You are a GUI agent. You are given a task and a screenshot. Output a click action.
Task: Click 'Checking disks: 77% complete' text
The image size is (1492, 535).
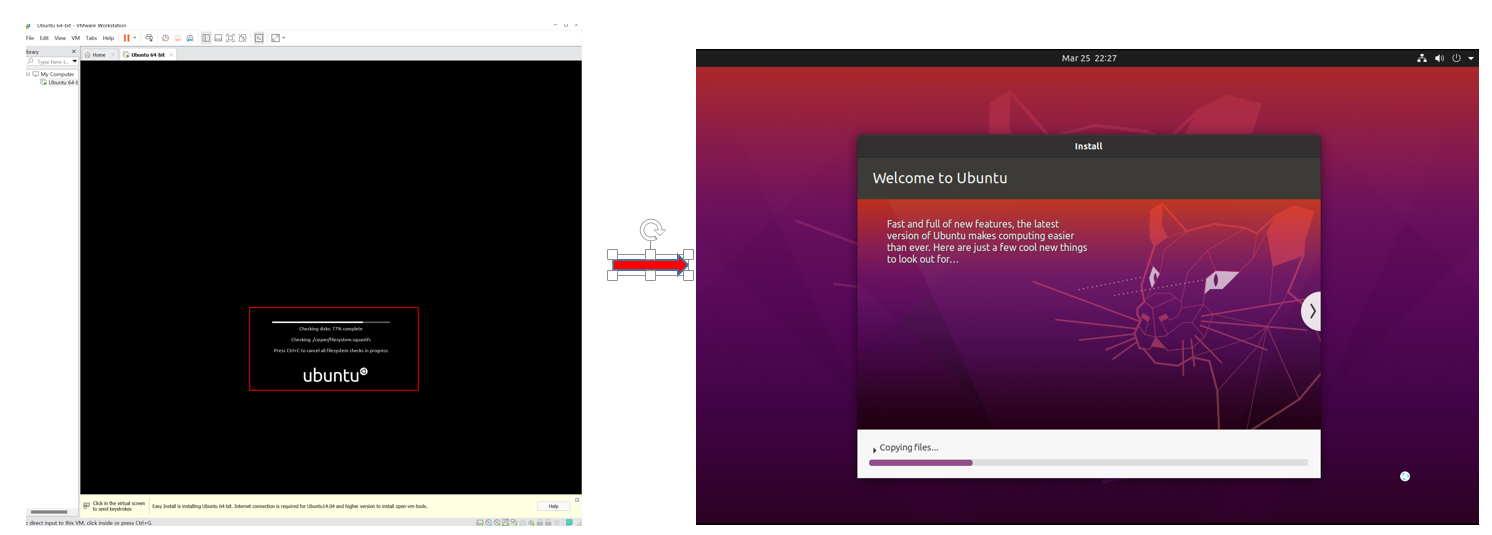click(331, 329)
